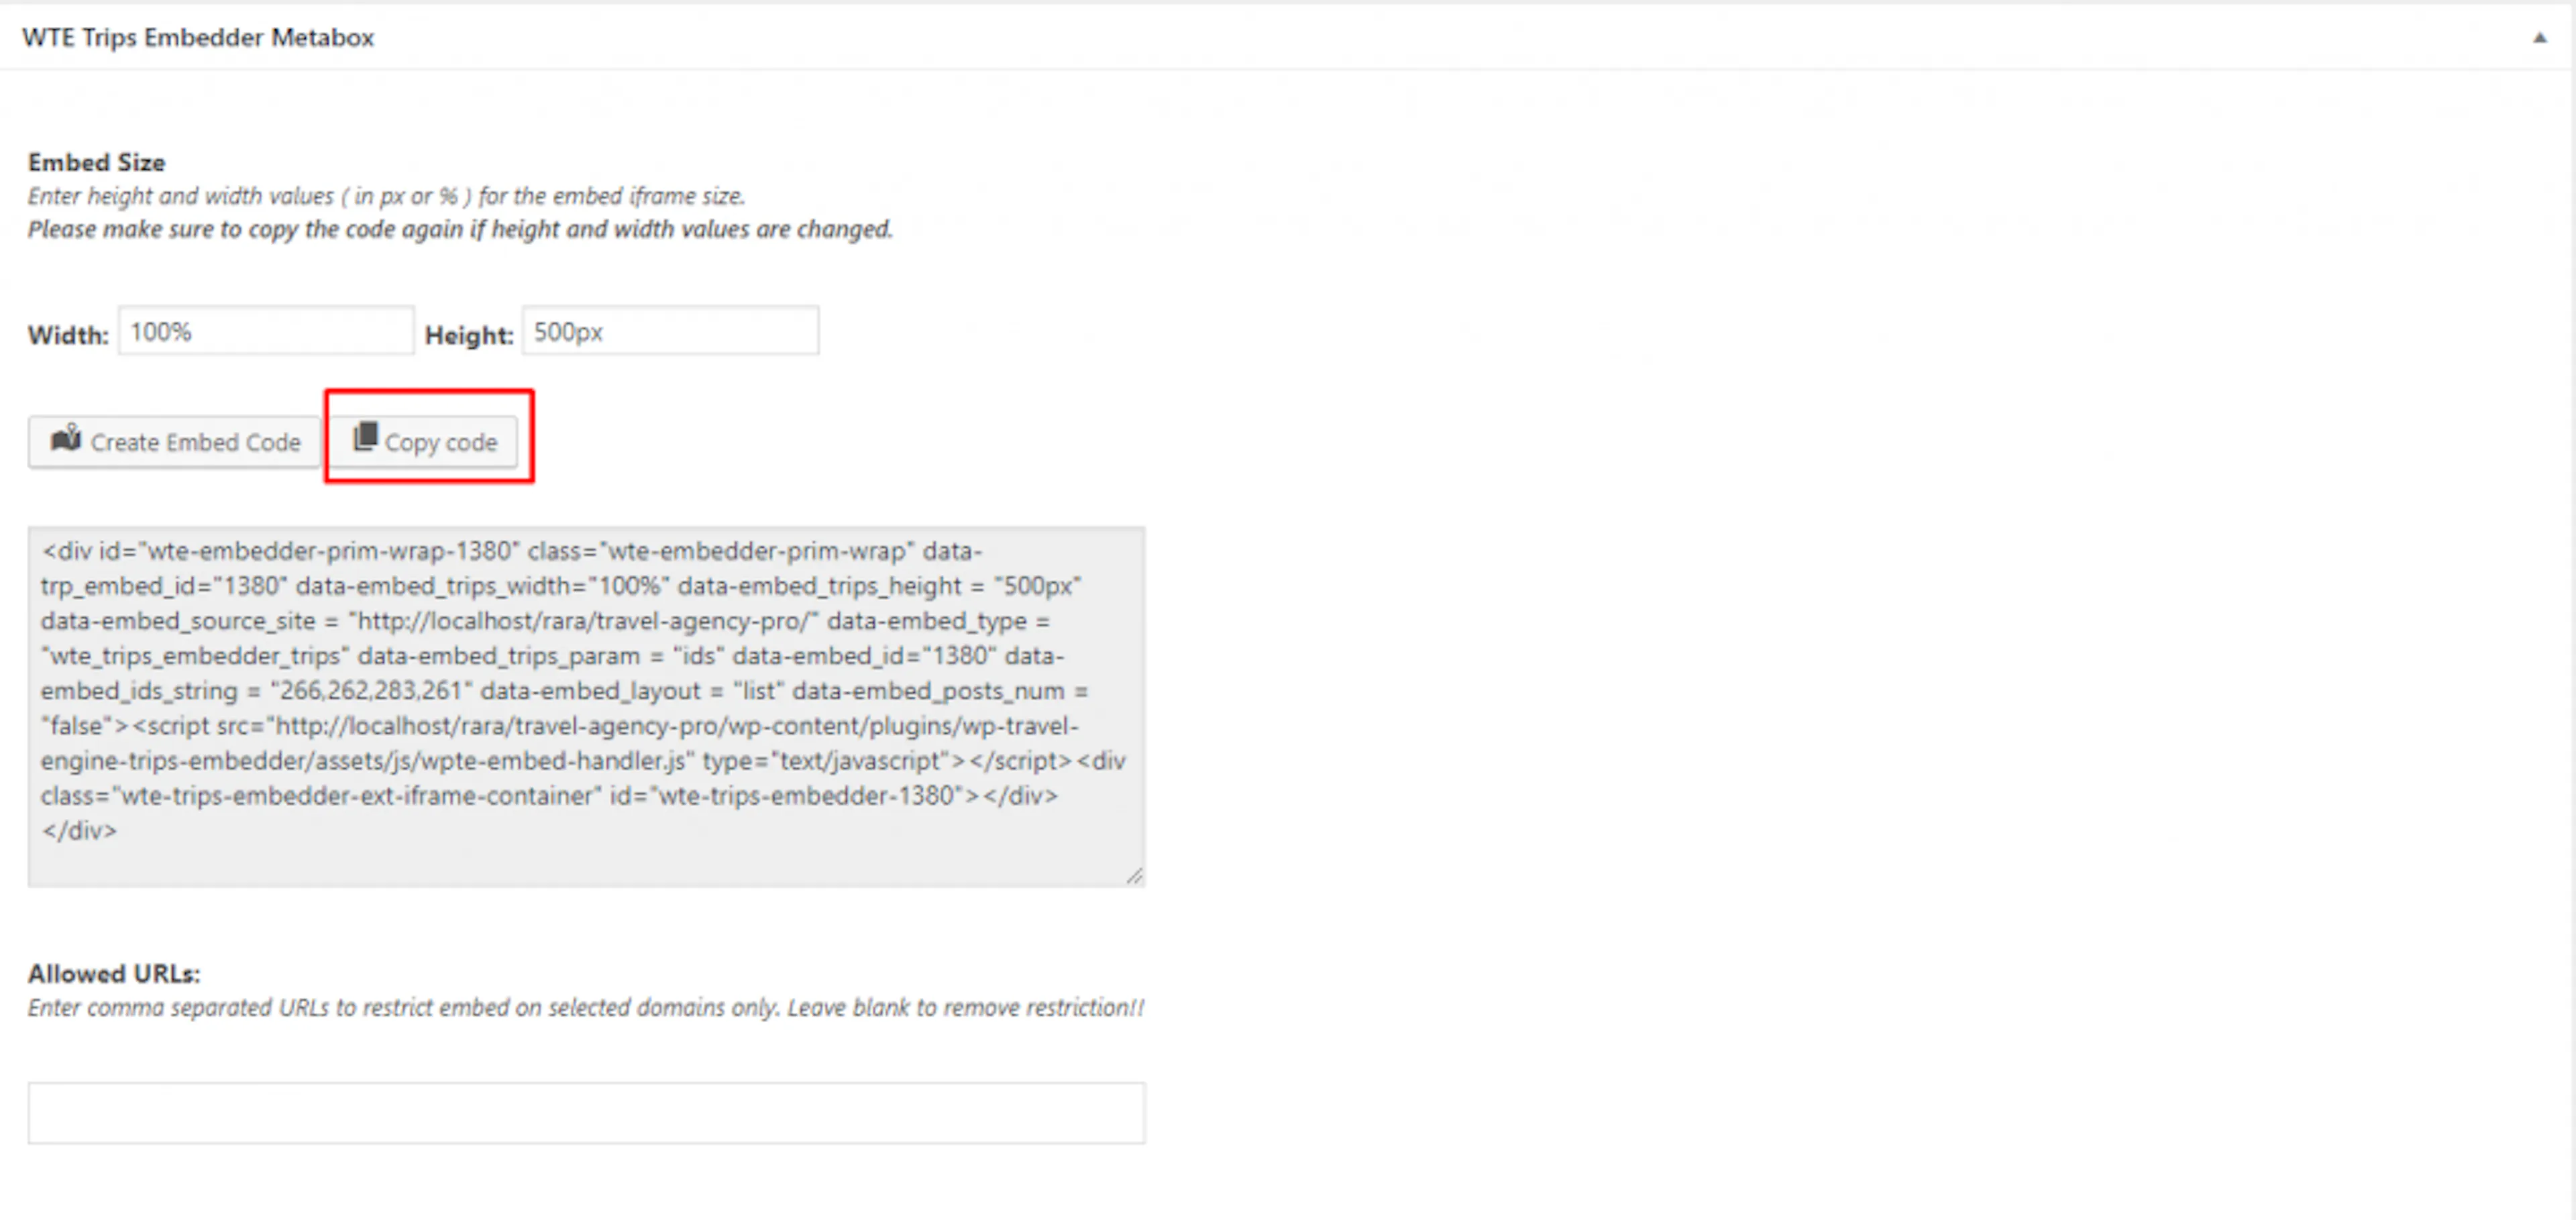Viewport: 2576px width, 1220px height.
Task: Click the iframe size instruction text
Action: click(387, 196)
